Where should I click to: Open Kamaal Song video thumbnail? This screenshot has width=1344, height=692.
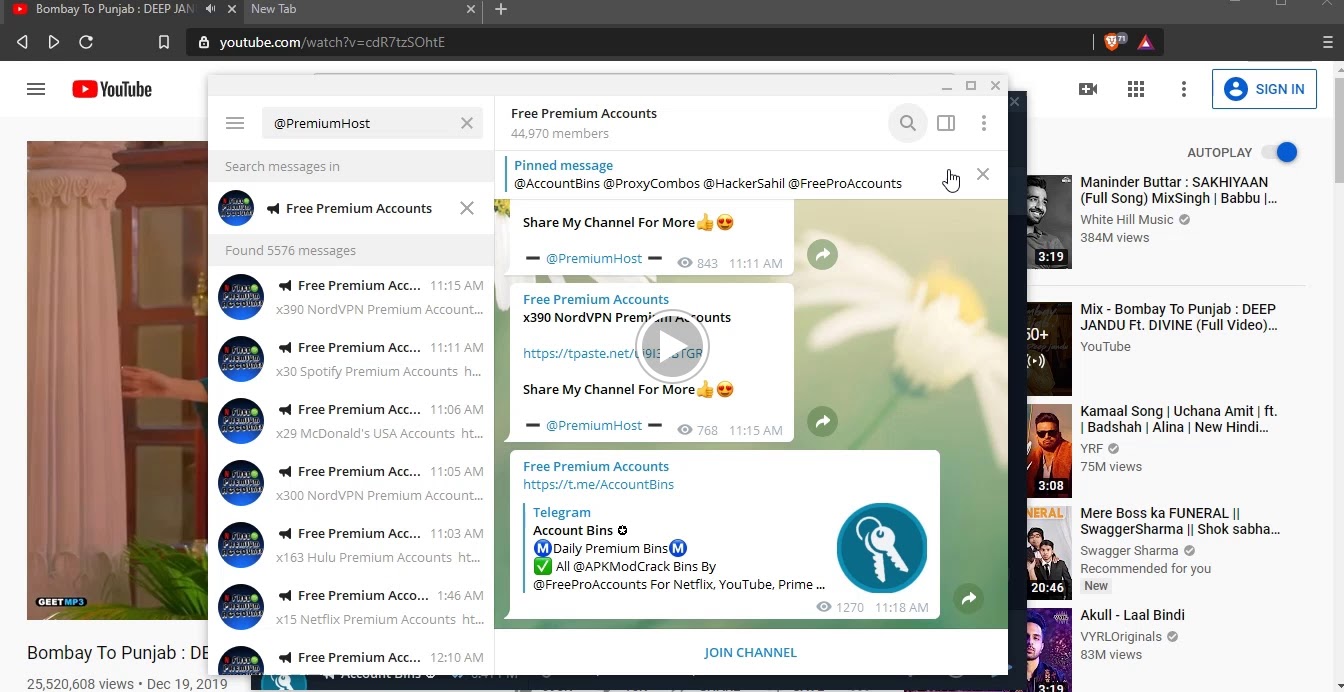tap(1049, 450)
